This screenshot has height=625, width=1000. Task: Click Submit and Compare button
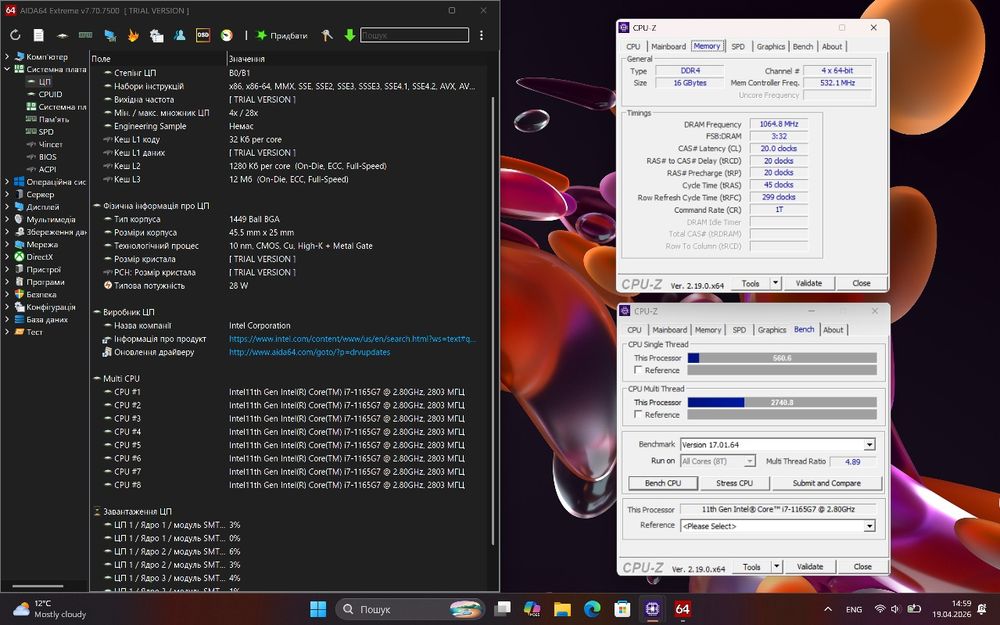(827, 483)
